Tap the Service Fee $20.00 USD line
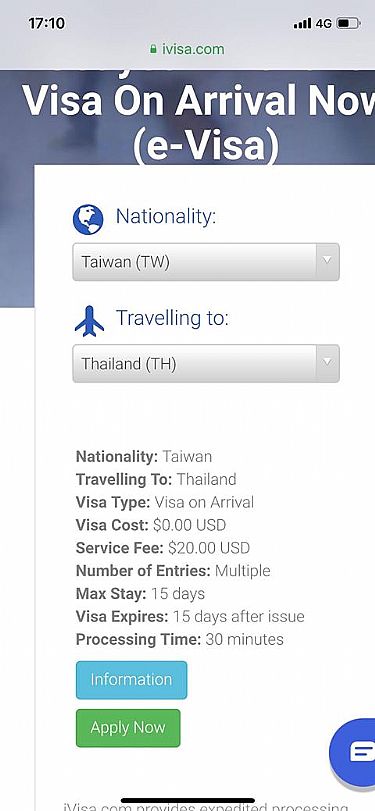Image resolution: width=375 pixels, height=811 pixels. coord(162,548)
